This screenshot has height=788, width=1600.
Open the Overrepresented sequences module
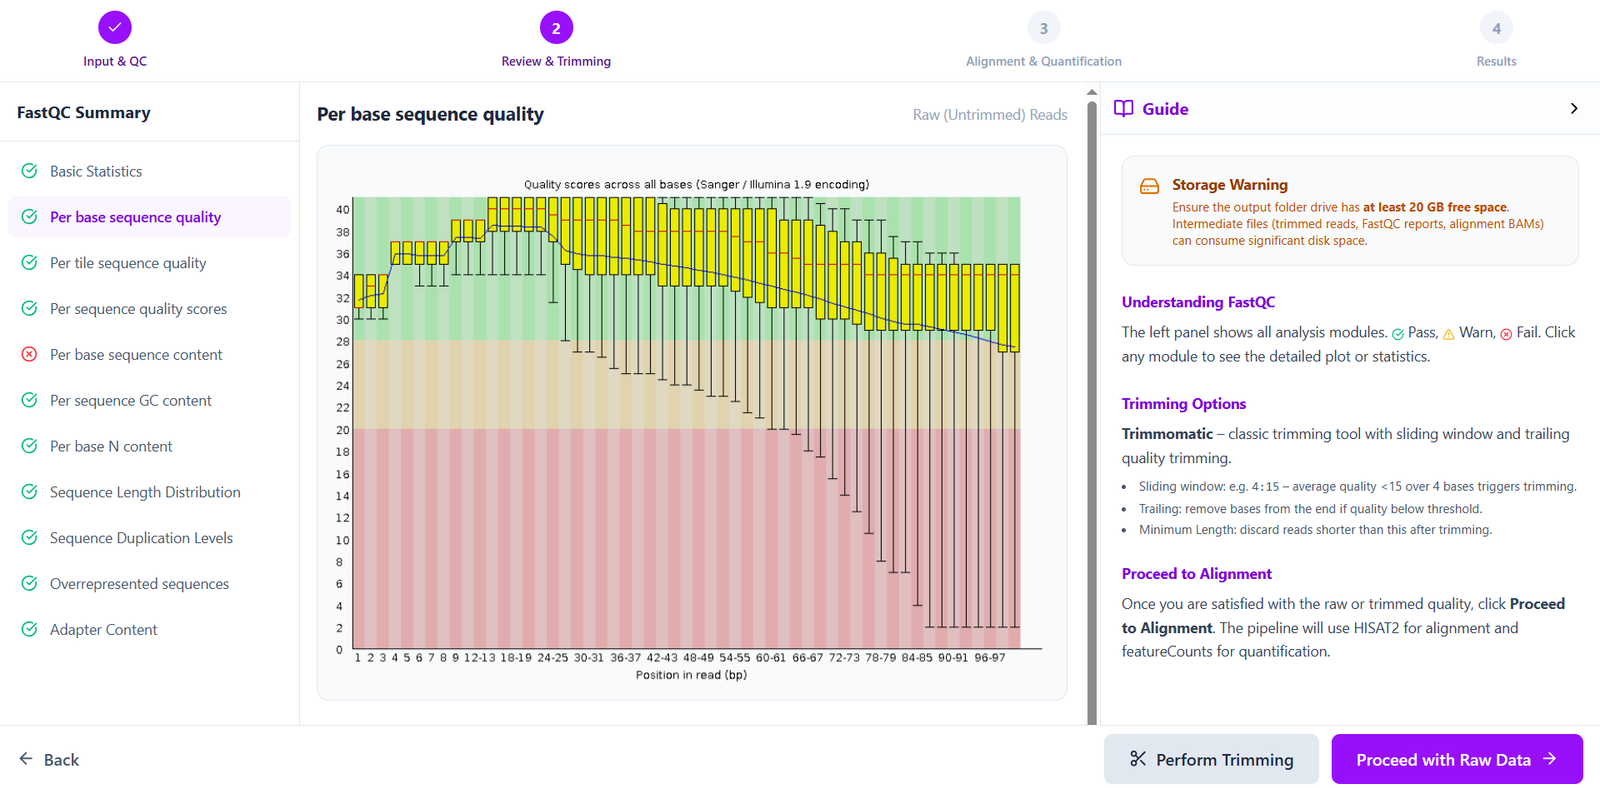tap(149, 584)
